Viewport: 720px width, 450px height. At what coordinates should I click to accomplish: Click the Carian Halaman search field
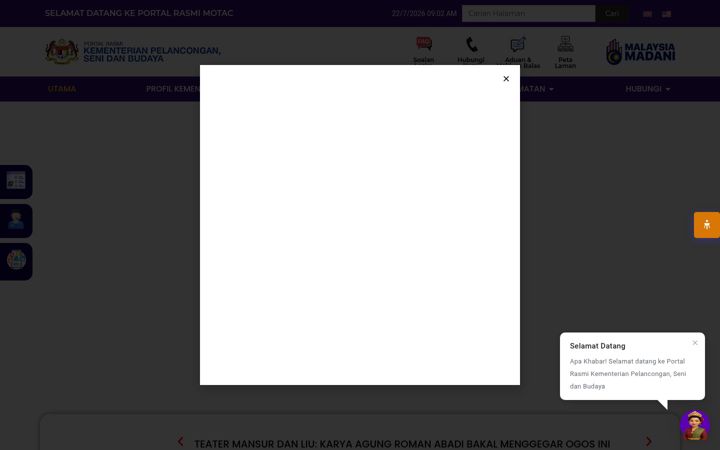click(529, 13)
